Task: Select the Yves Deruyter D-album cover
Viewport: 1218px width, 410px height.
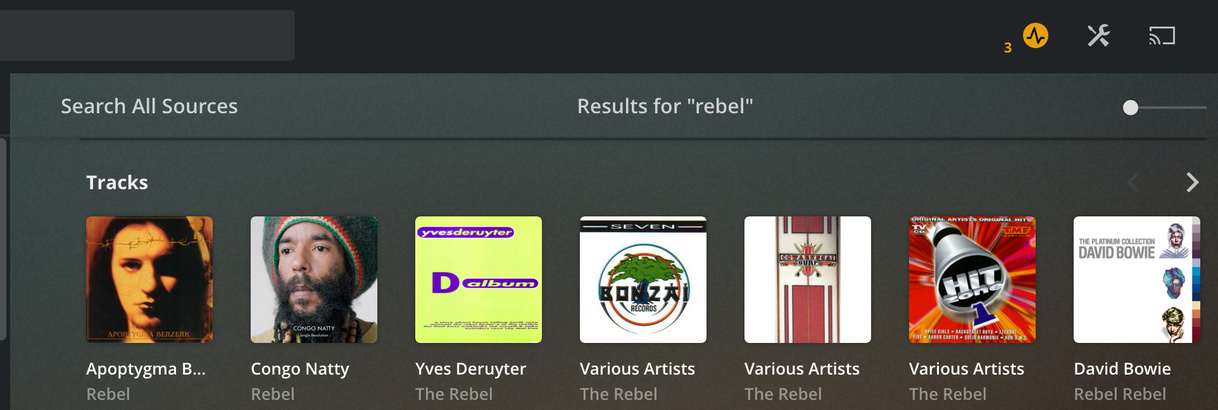Action: [x=478, y=280]
